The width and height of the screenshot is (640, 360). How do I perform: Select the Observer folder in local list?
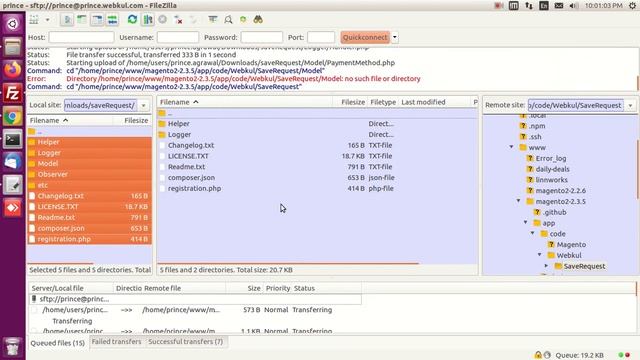pyautogui.click(x=89, y=174)
